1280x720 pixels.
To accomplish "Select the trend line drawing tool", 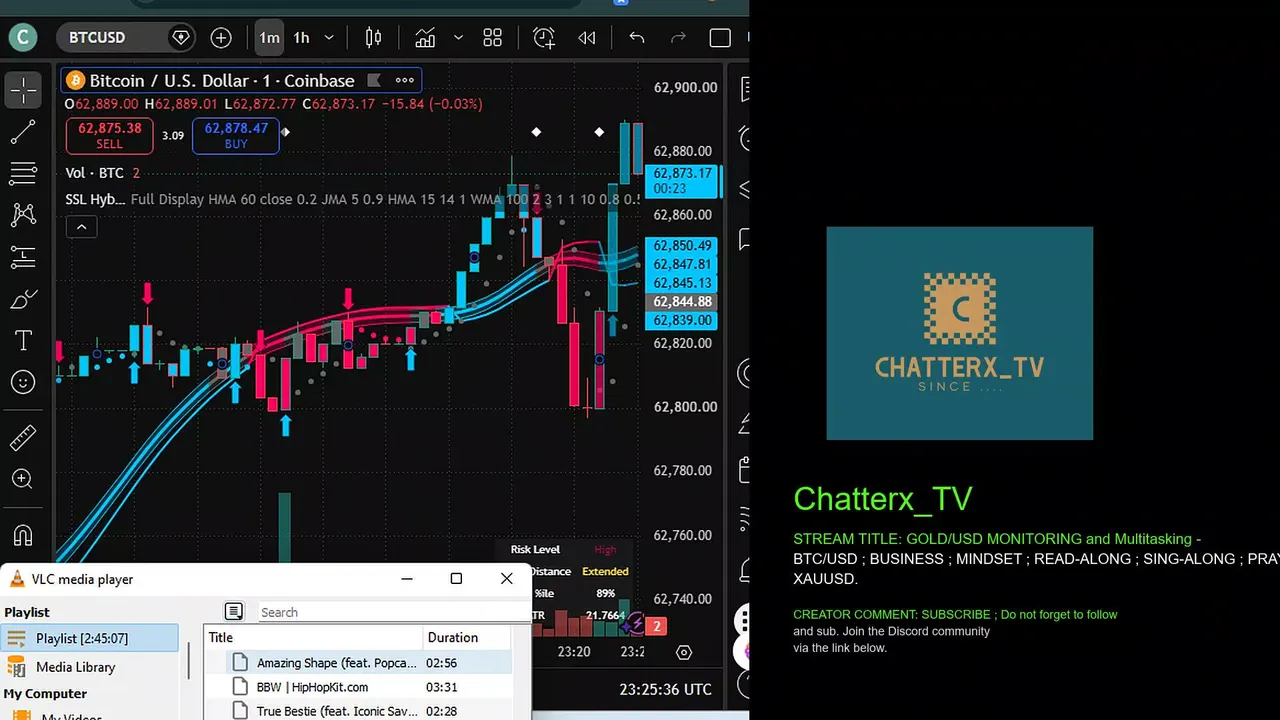I will pyautogui.click(x=23, y=131).
